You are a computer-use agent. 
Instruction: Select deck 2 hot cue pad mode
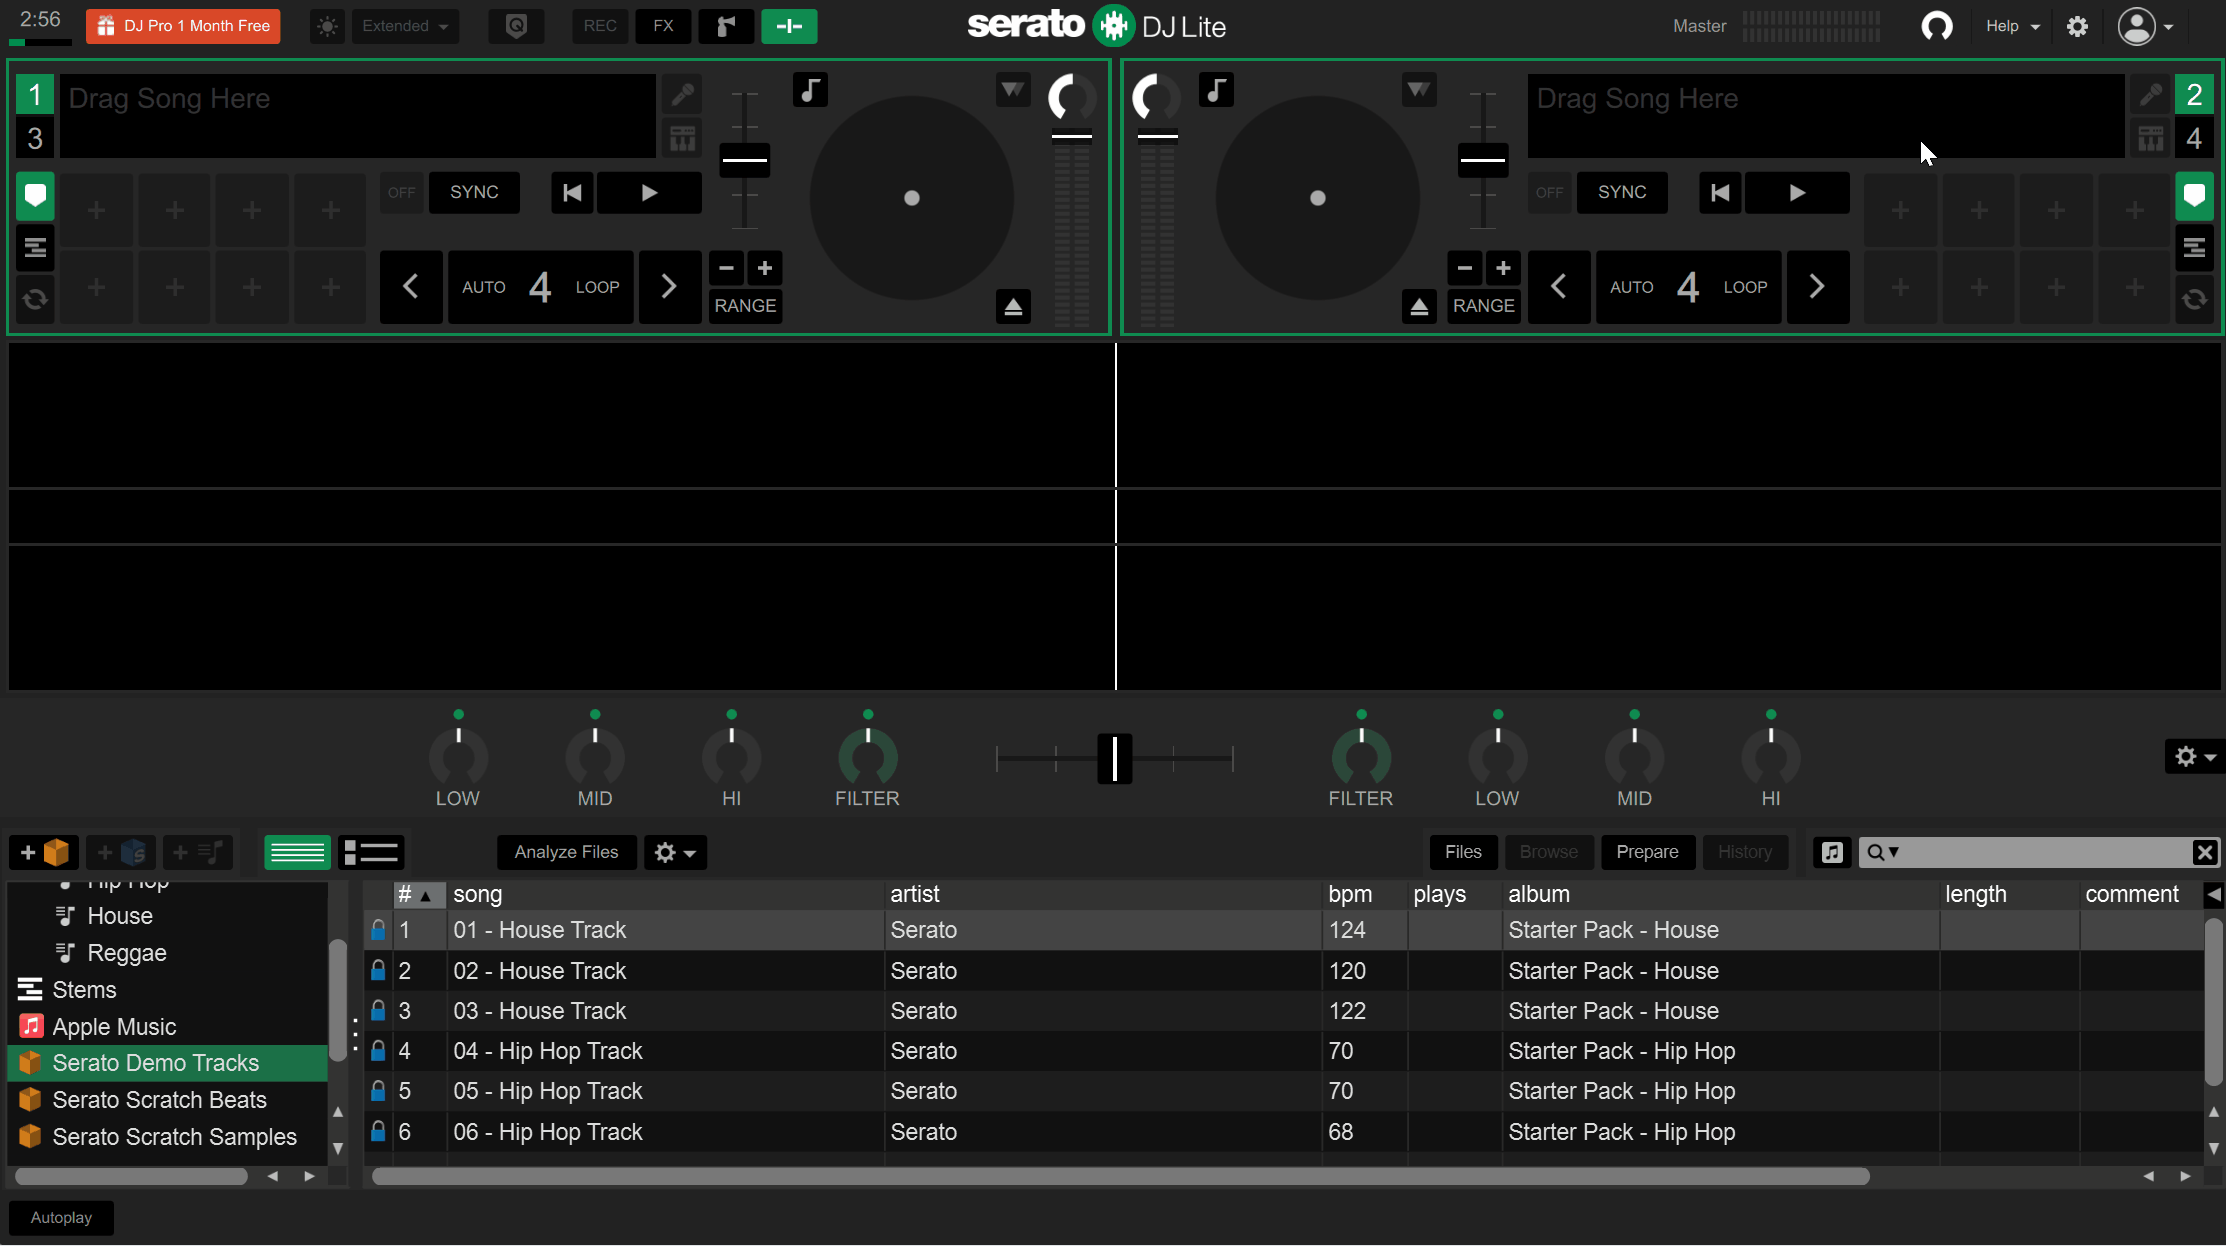coord(2194,195)
